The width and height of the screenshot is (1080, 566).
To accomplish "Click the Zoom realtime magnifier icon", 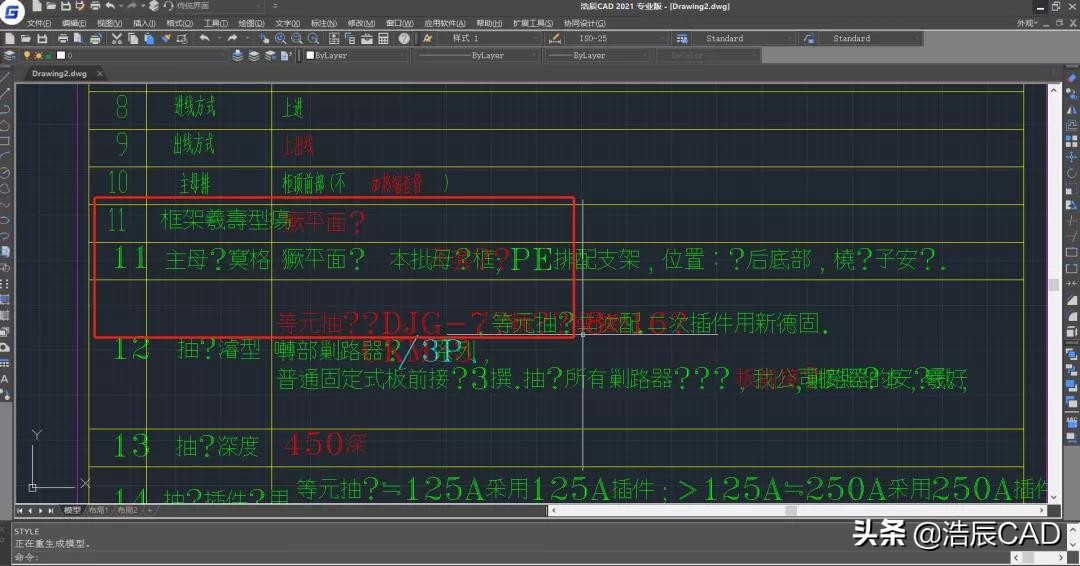I will click(280, 39).
